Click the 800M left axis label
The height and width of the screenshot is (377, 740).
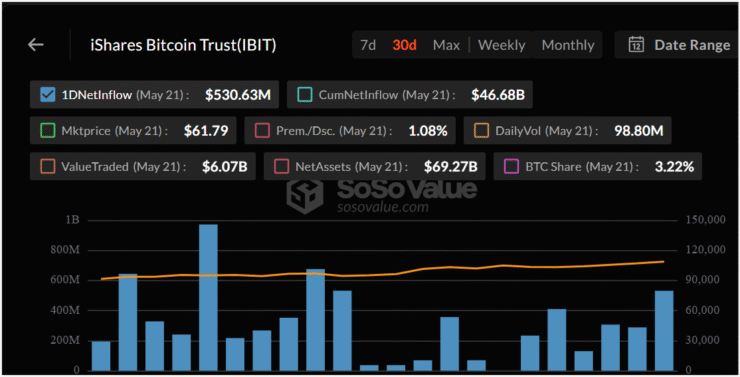(x=65, y=250)
